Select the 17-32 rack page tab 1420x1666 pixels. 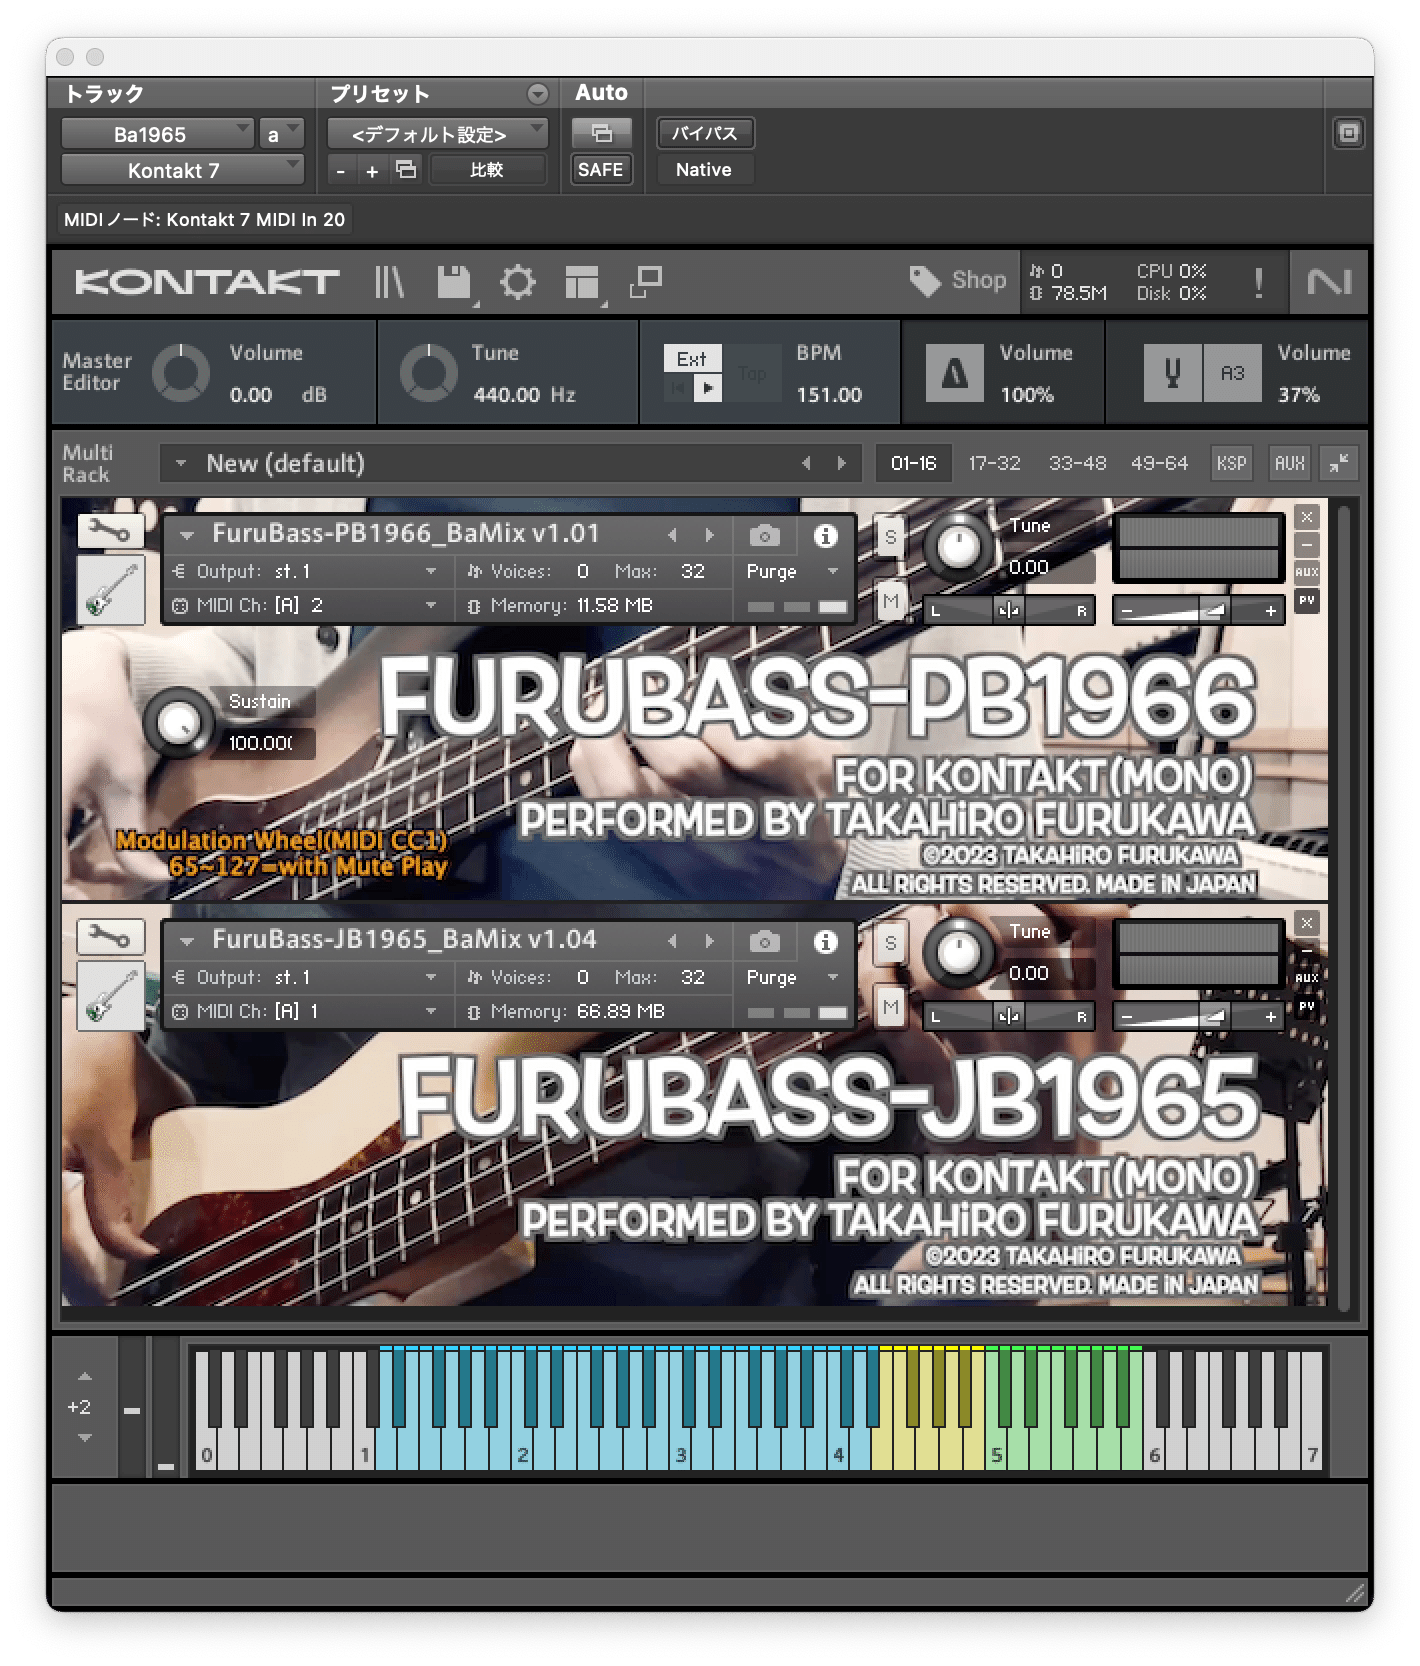[994, 464]
